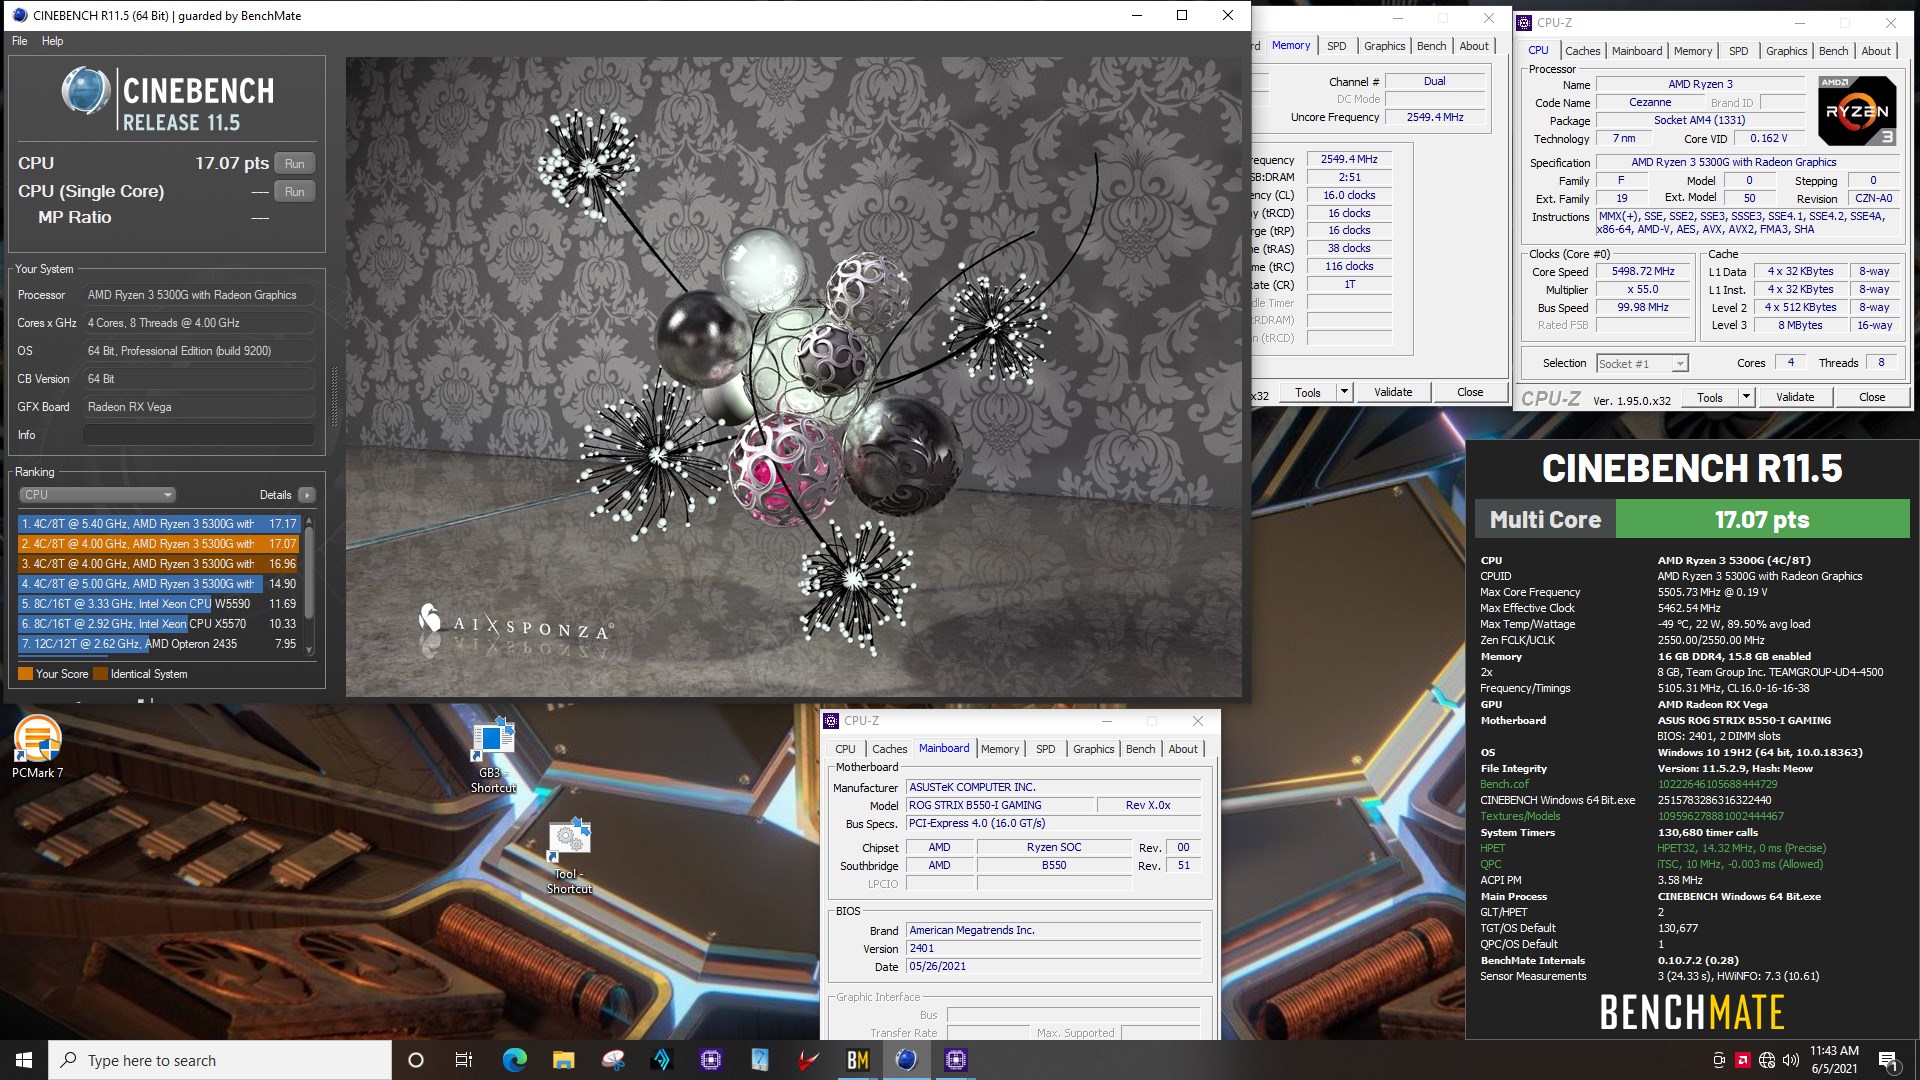
Task: Click Validate in memory CPU-Z window
Action: [x=1393, y=392]
